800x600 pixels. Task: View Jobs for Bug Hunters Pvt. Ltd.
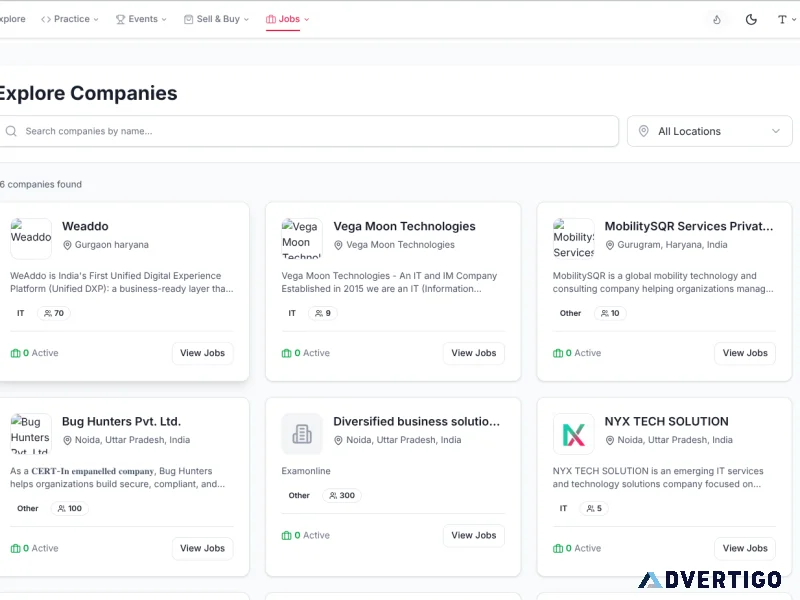(x=203, y=548)
